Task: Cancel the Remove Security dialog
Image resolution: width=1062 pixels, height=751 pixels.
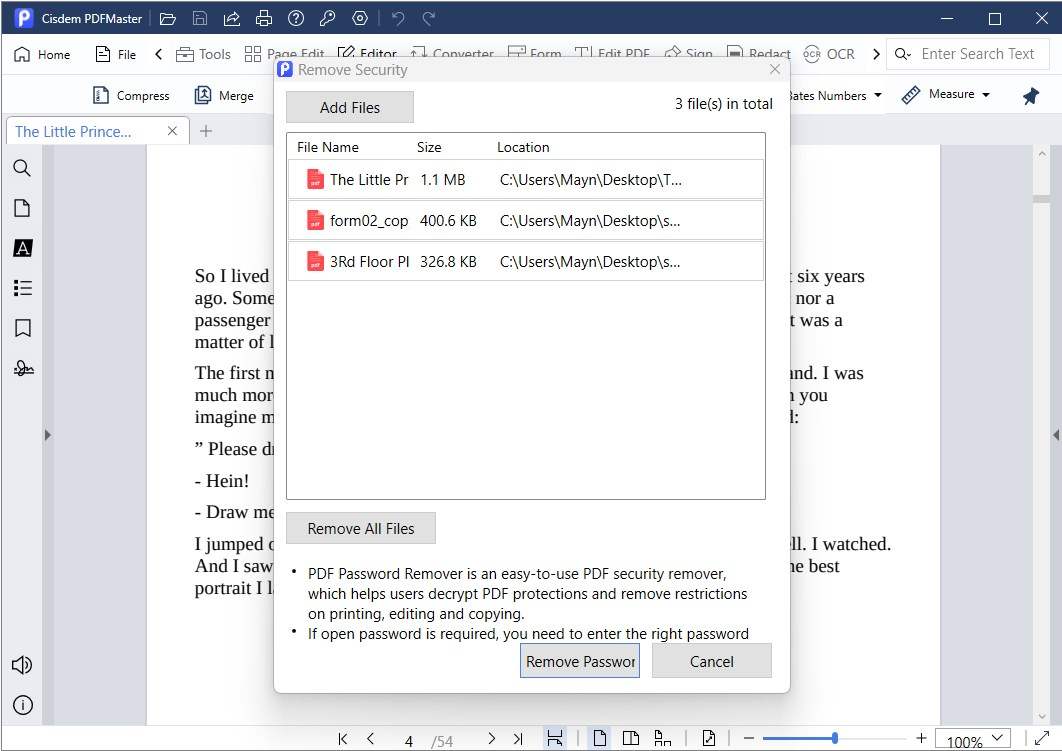Action: (x=711, y=661)
